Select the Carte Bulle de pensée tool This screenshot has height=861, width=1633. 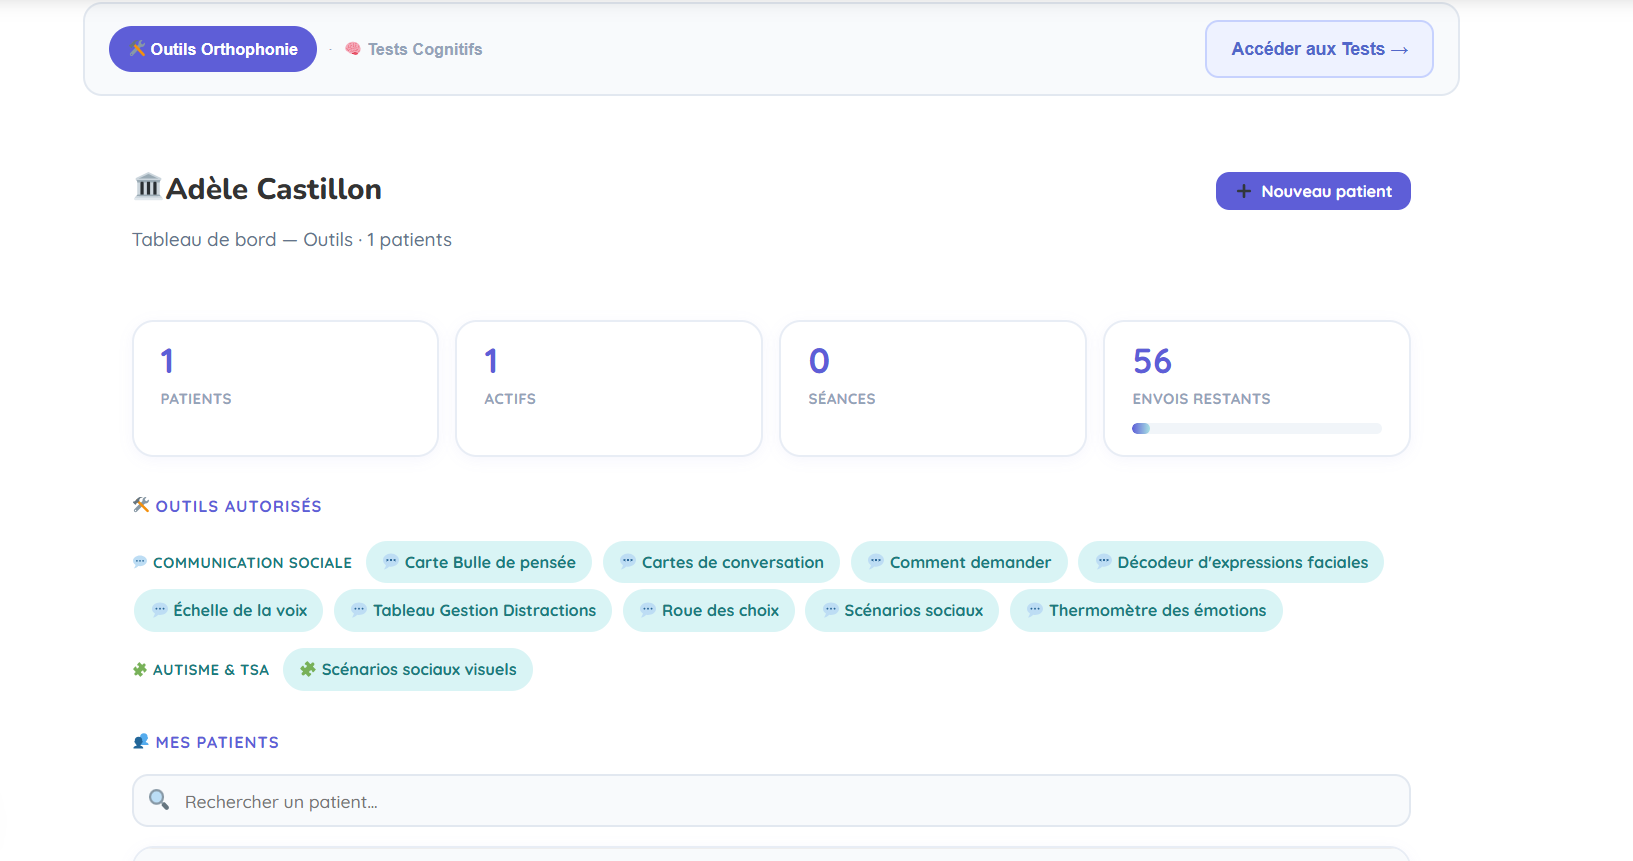tap(479, 562)
